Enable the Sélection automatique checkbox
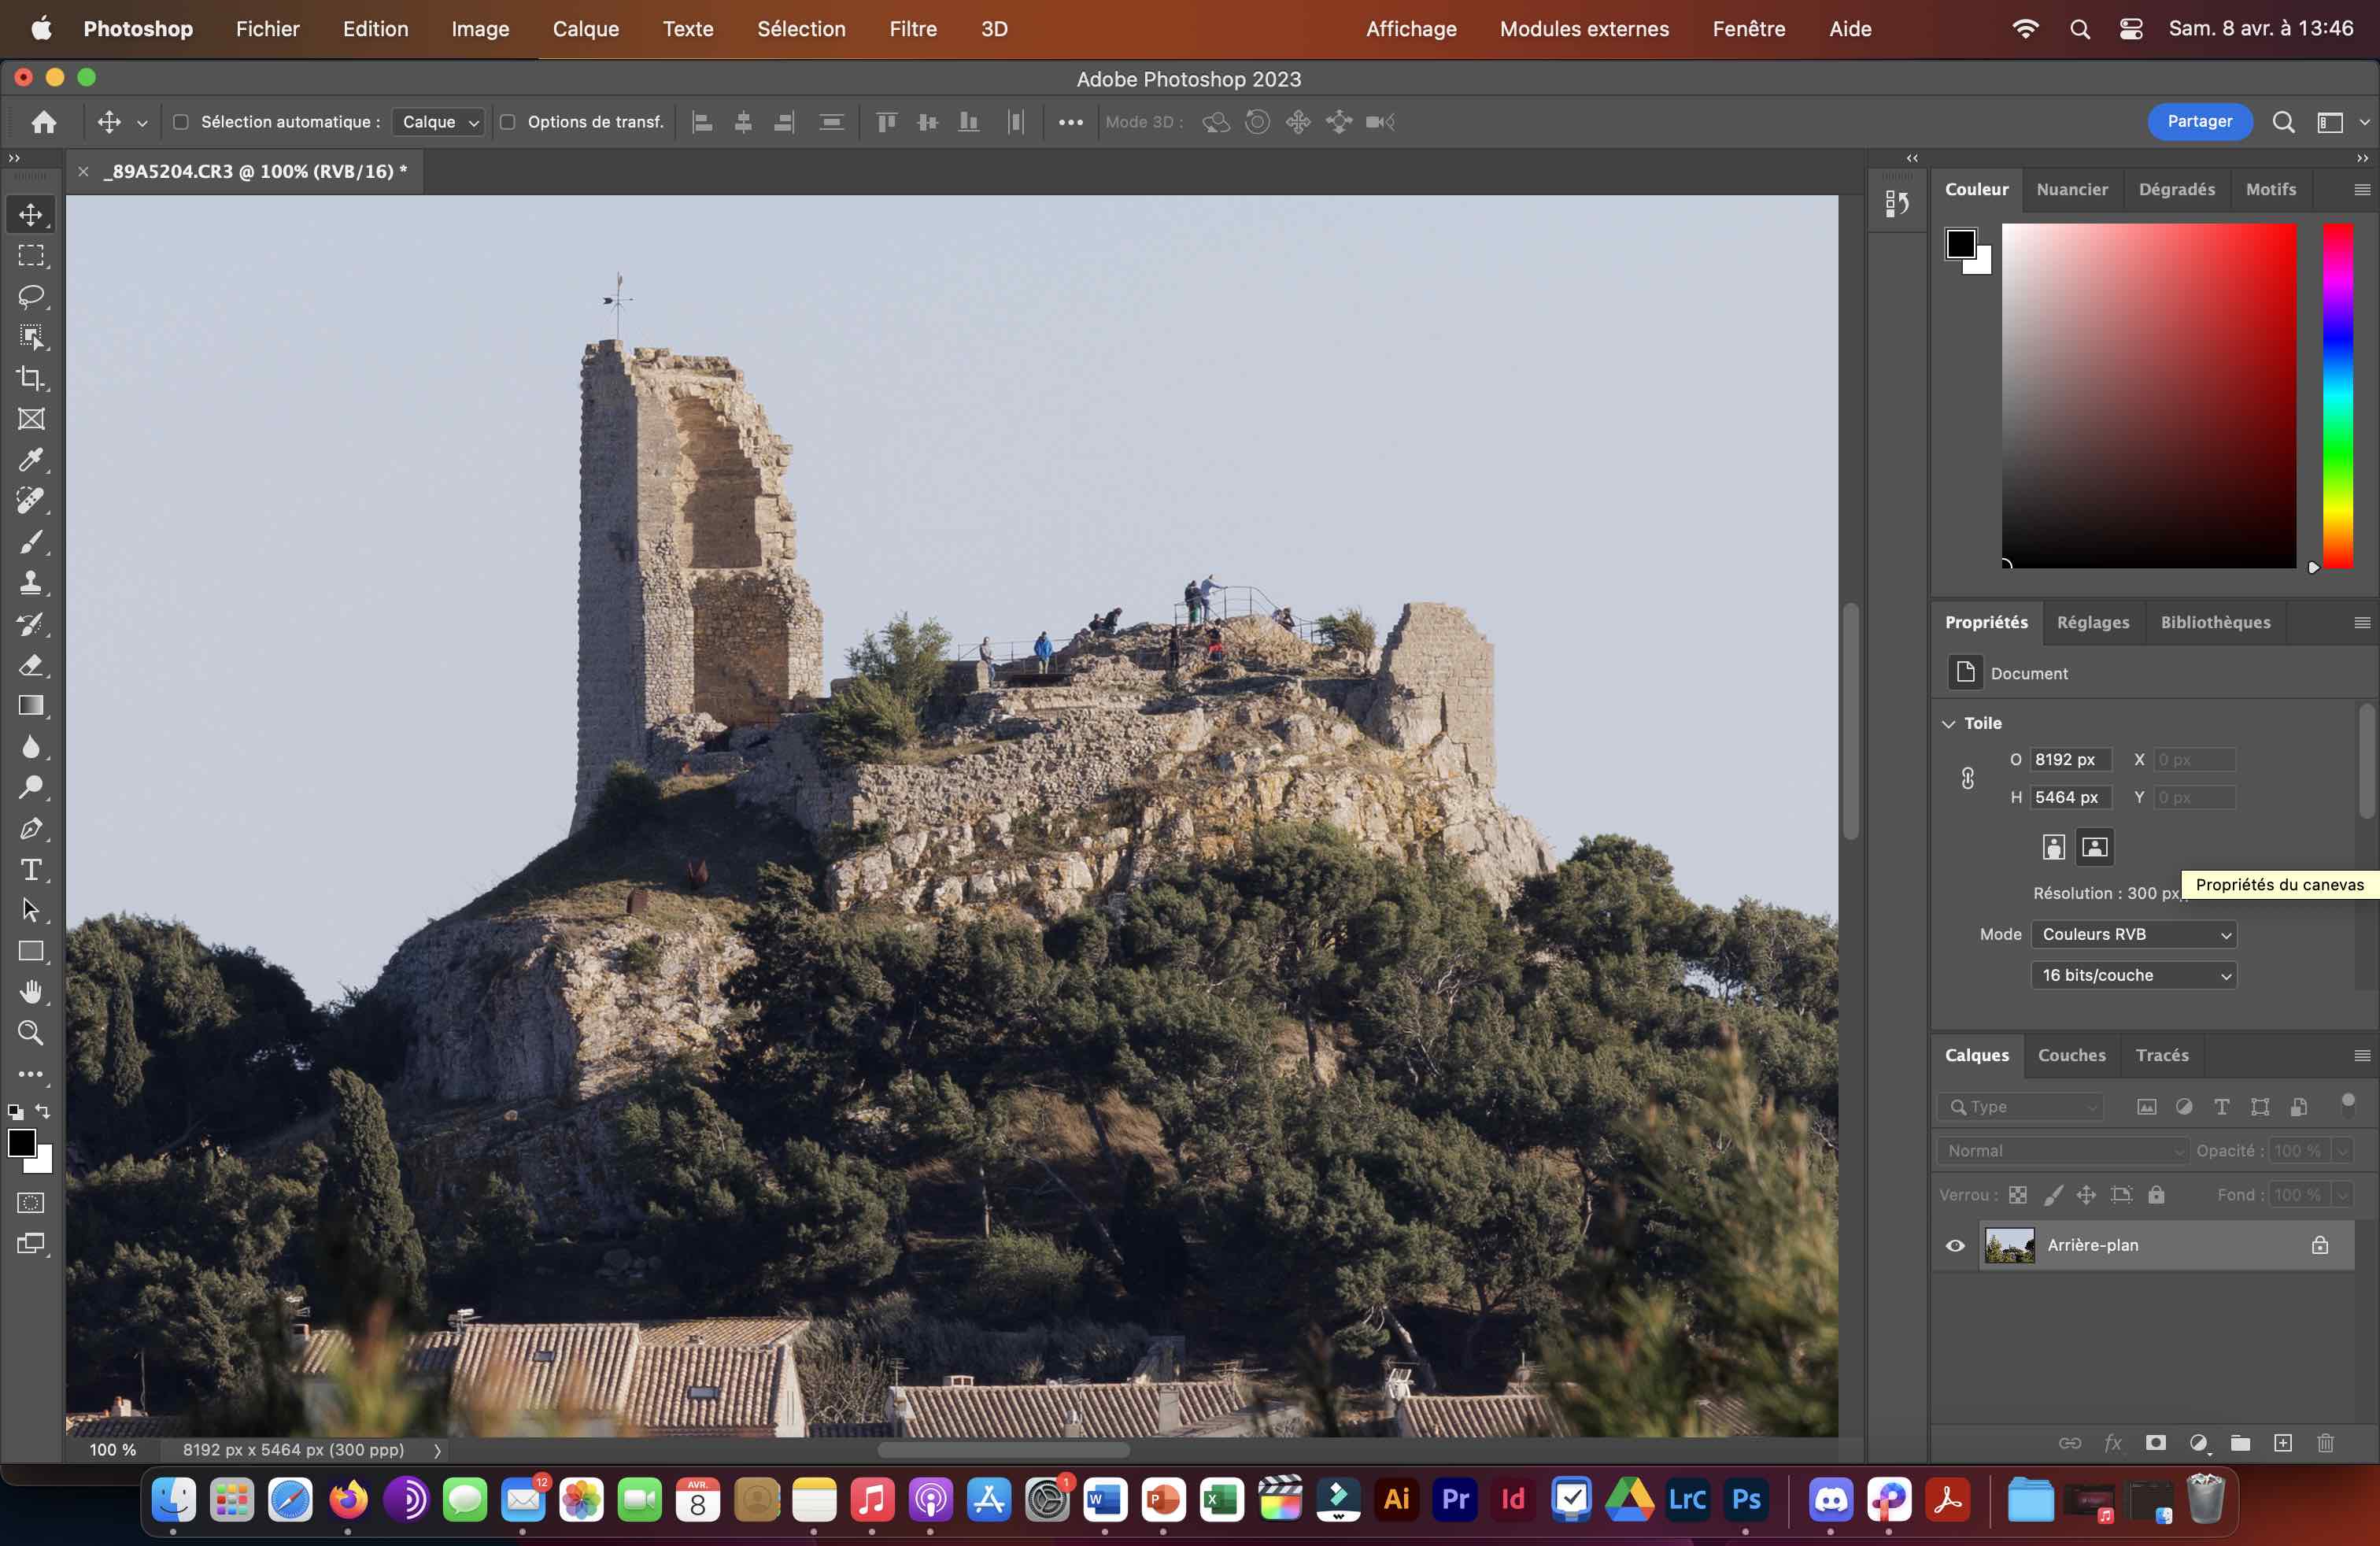 tap(181, 122)
